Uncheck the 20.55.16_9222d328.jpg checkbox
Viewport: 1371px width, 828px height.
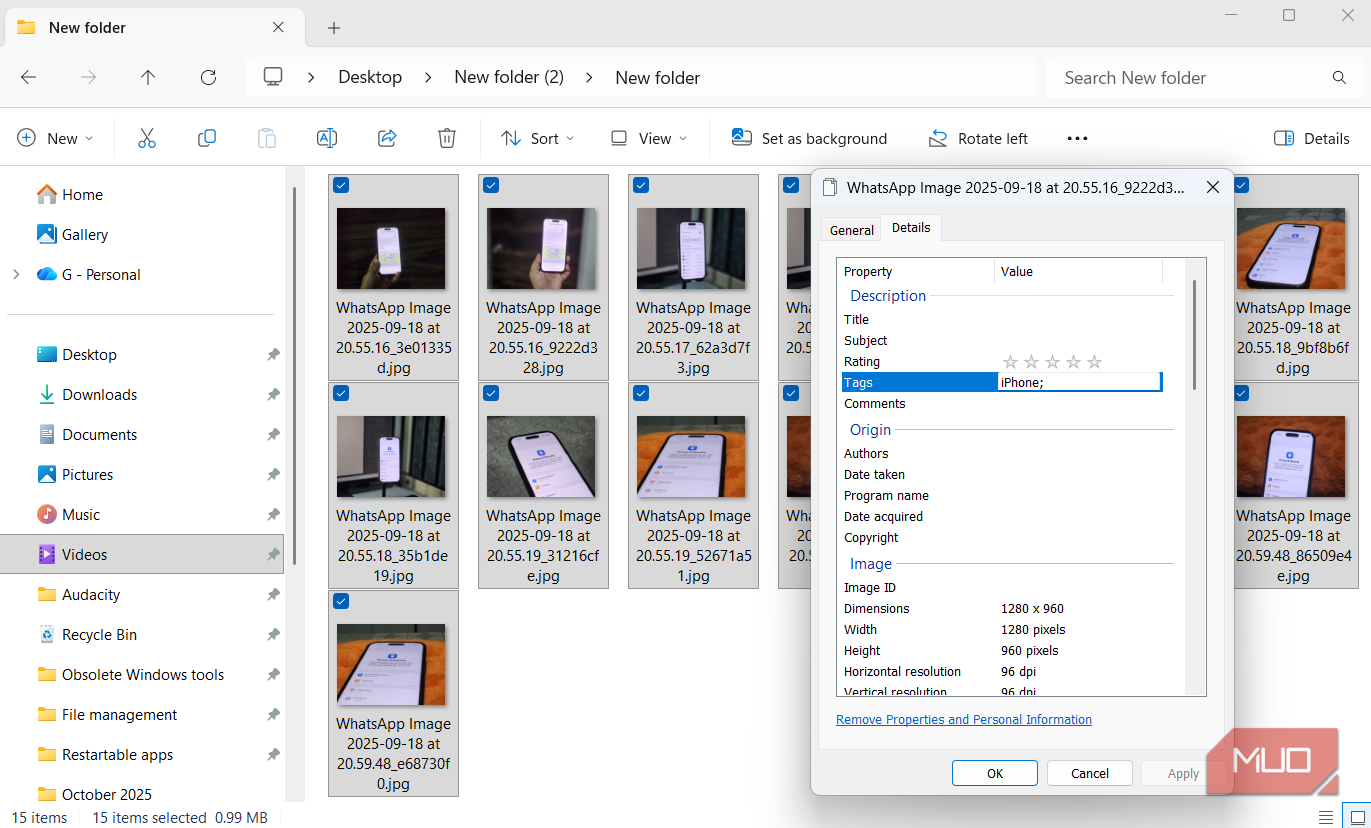[x=491, y=185]
